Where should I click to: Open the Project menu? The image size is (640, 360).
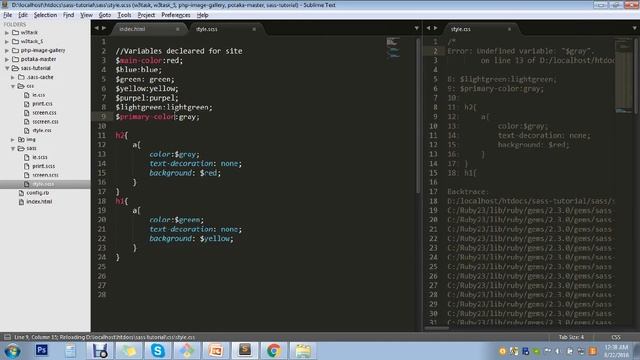[x=146, y=15]
